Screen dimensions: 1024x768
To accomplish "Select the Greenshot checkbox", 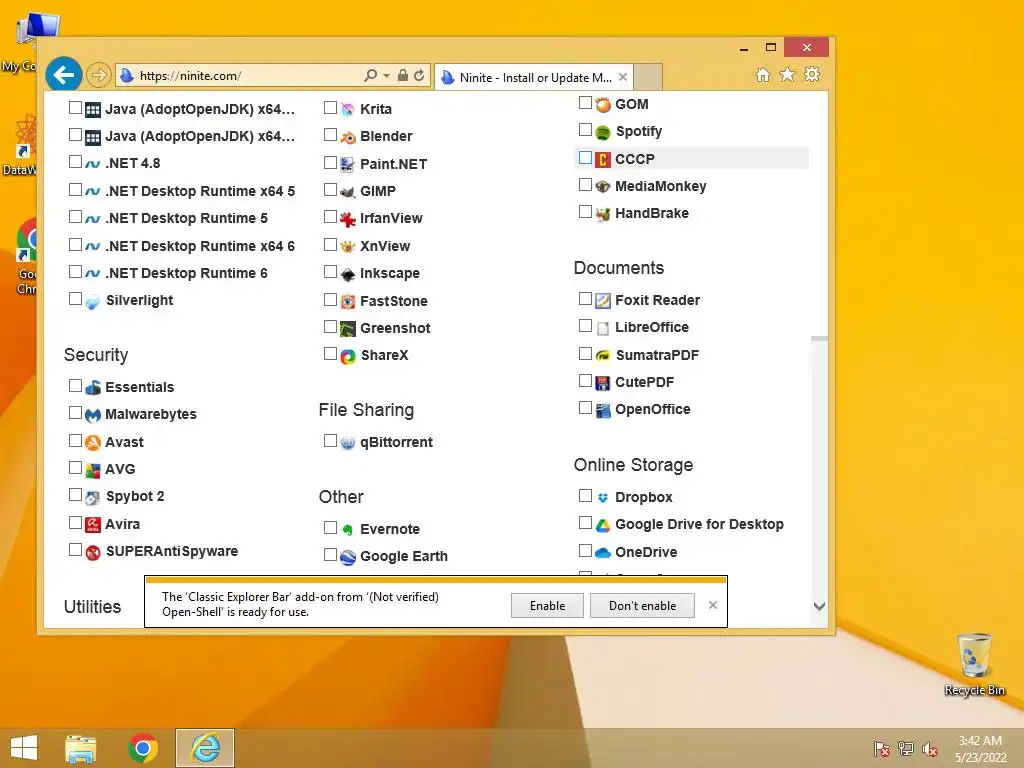I will pos(330,327).
